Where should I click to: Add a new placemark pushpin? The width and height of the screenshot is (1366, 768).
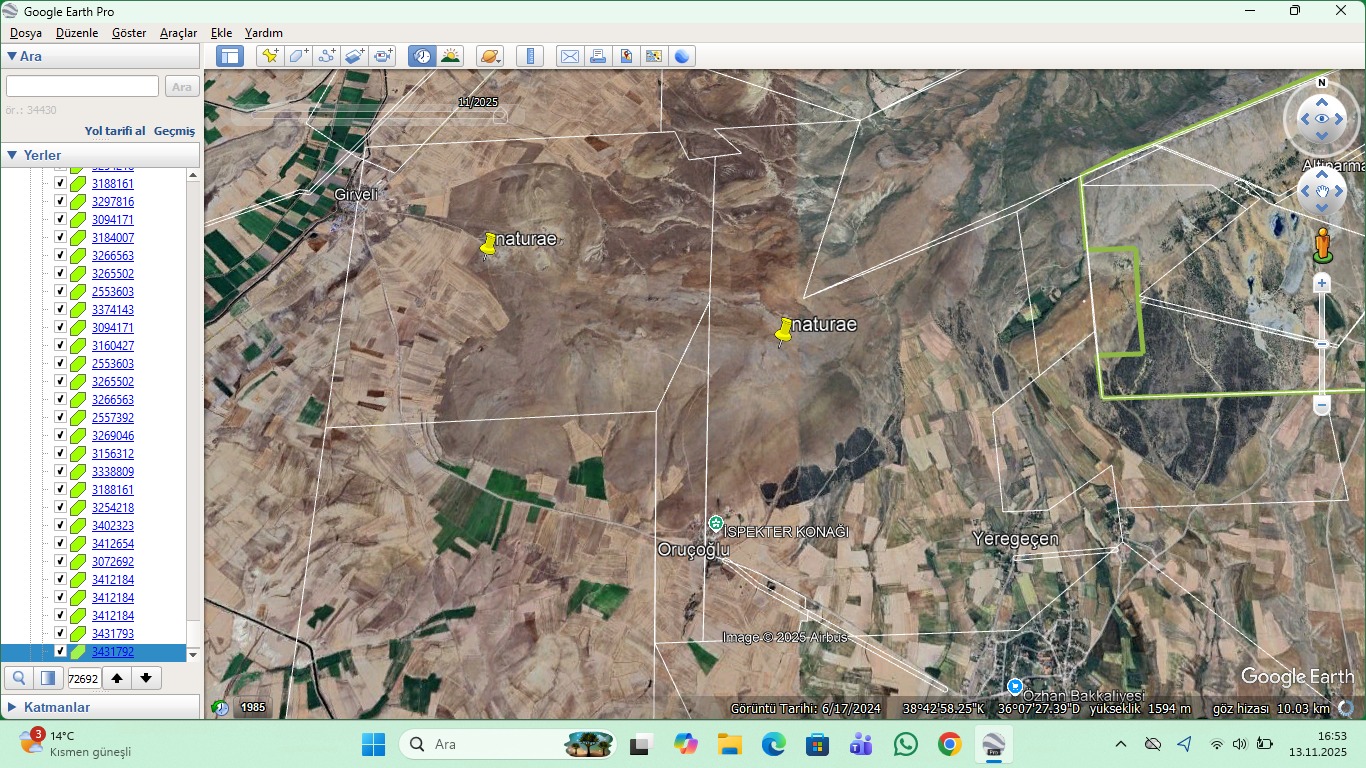pos(270,56)
